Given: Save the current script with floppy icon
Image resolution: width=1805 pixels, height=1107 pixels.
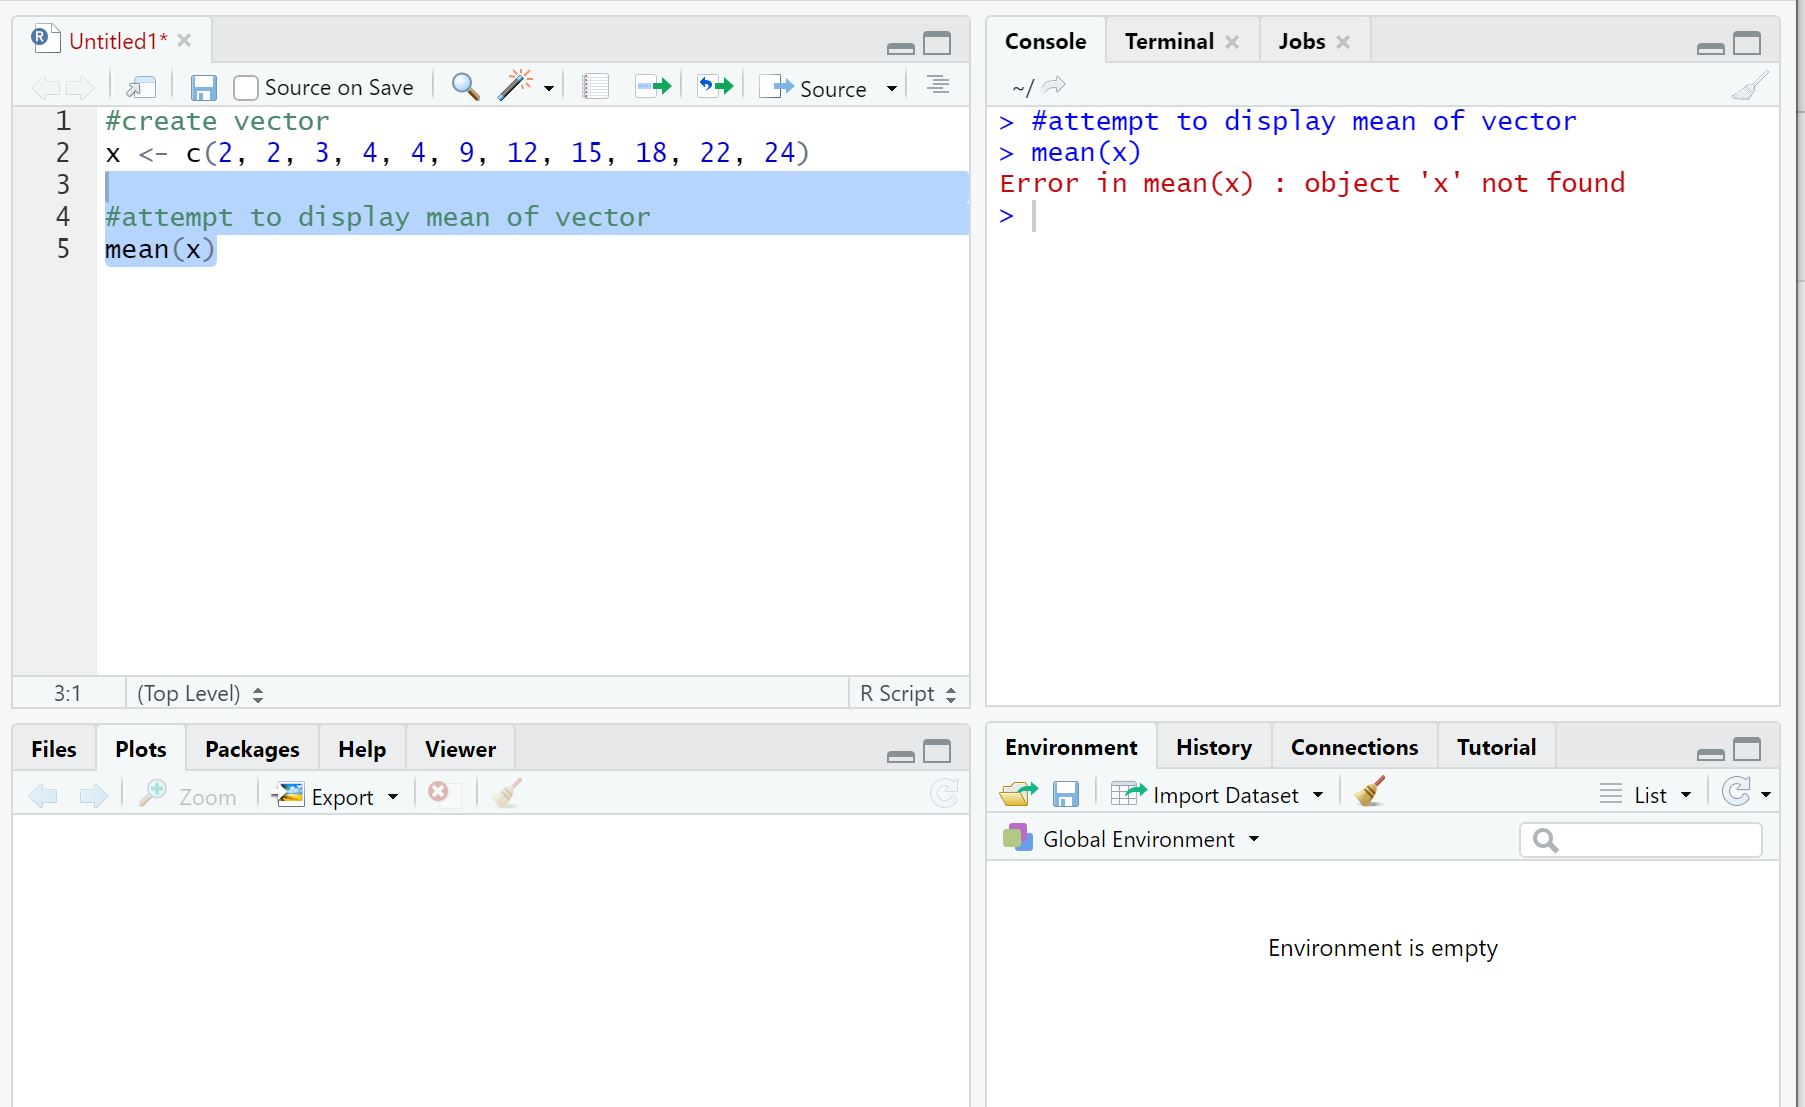Looking at the screenshot, I should tap(203, 88).
